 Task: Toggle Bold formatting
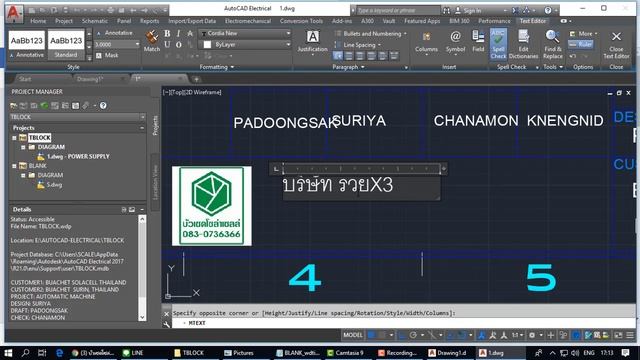point(167,33)
